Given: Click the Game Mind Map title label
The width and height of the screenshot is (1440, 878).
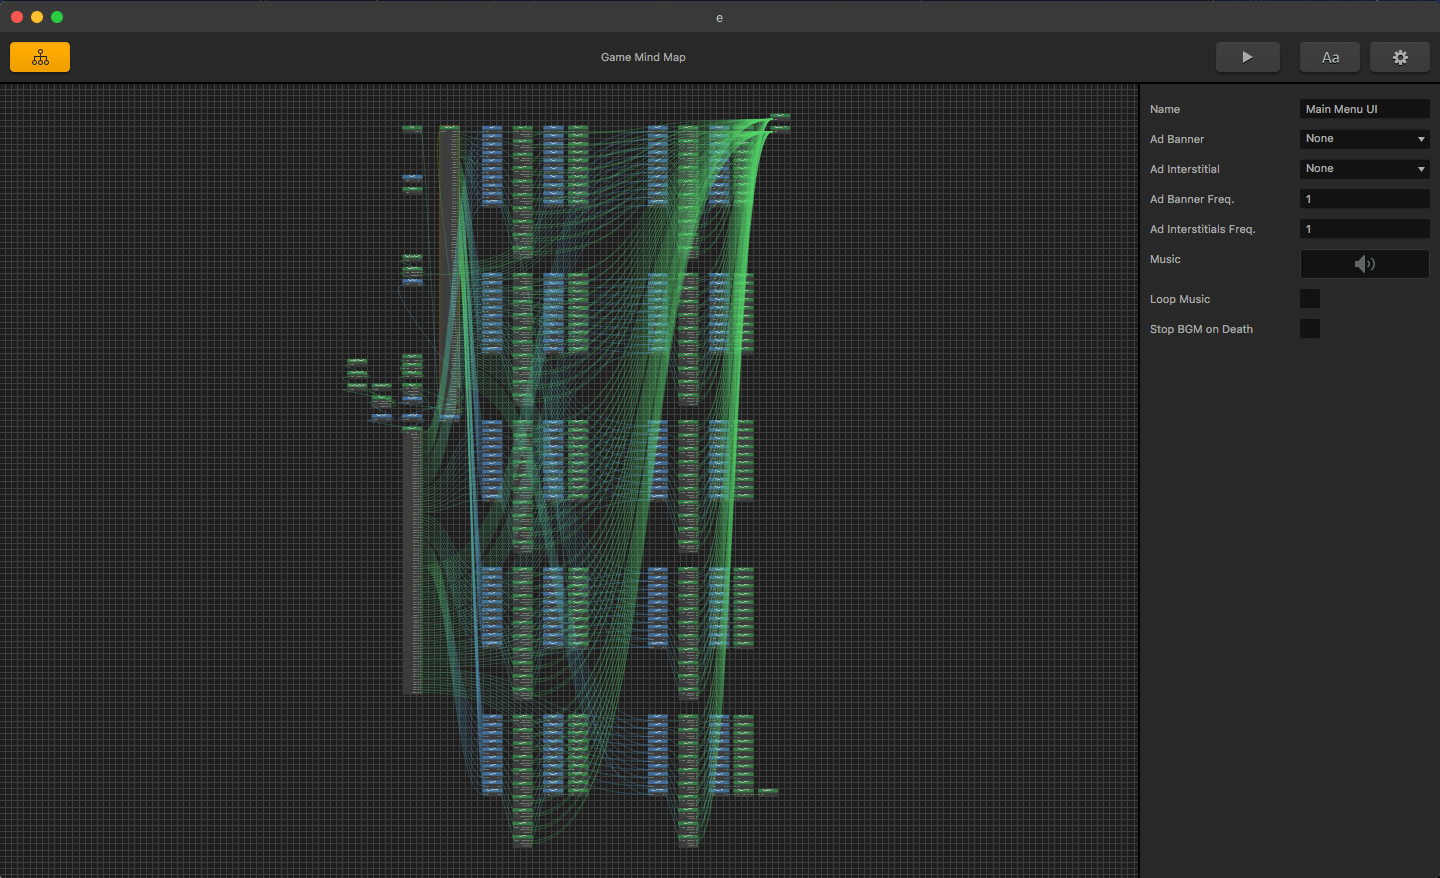Looking at the screenshot, I should point(643,57).
